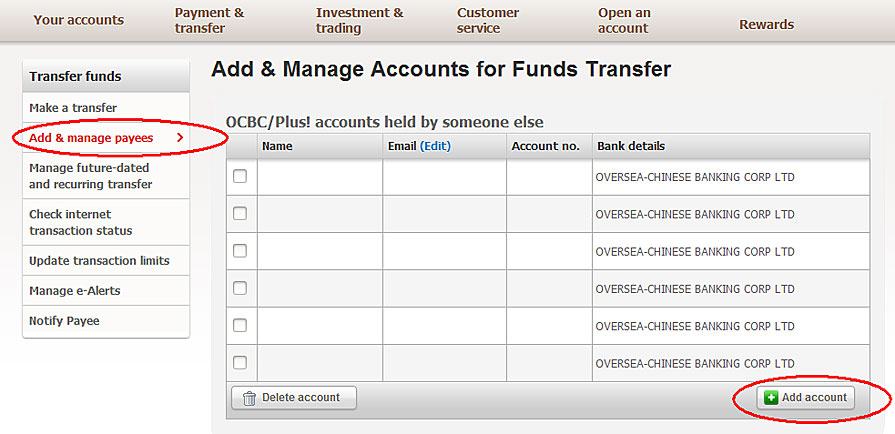Click the Edit link in Email column
This screenshot has height=434, width=895.
tap(435, 146)
